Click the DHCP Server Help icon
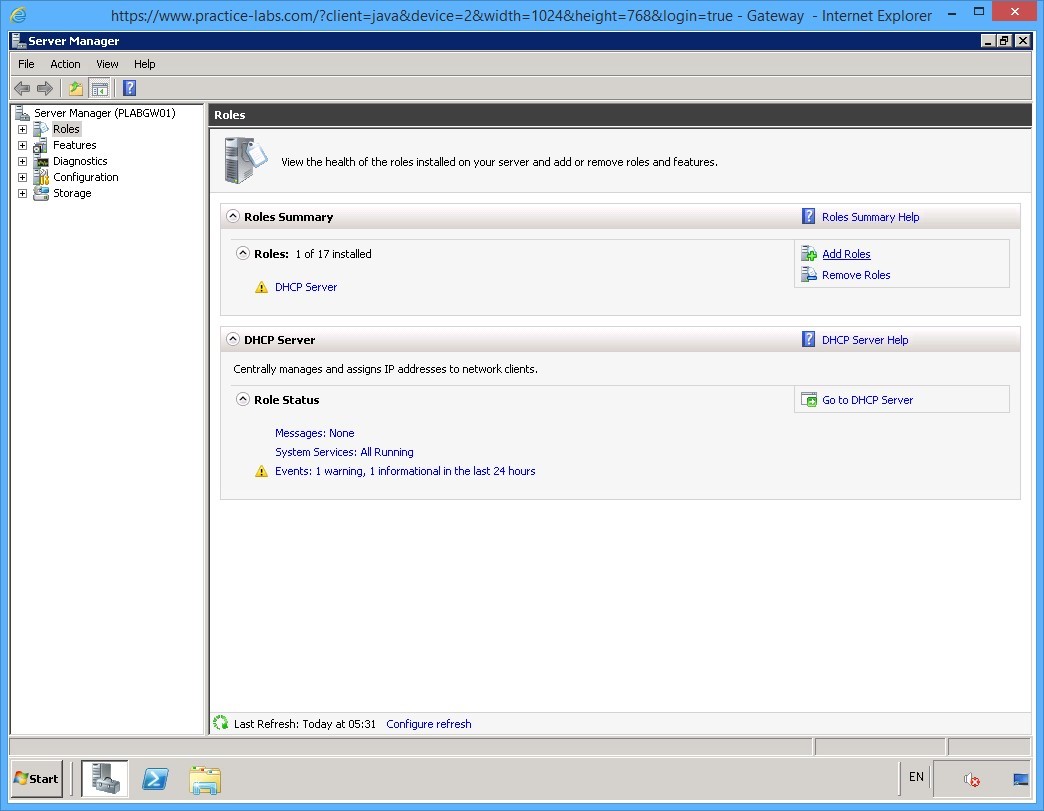Viewport: 1044px width, 811px height. point(808,339)
